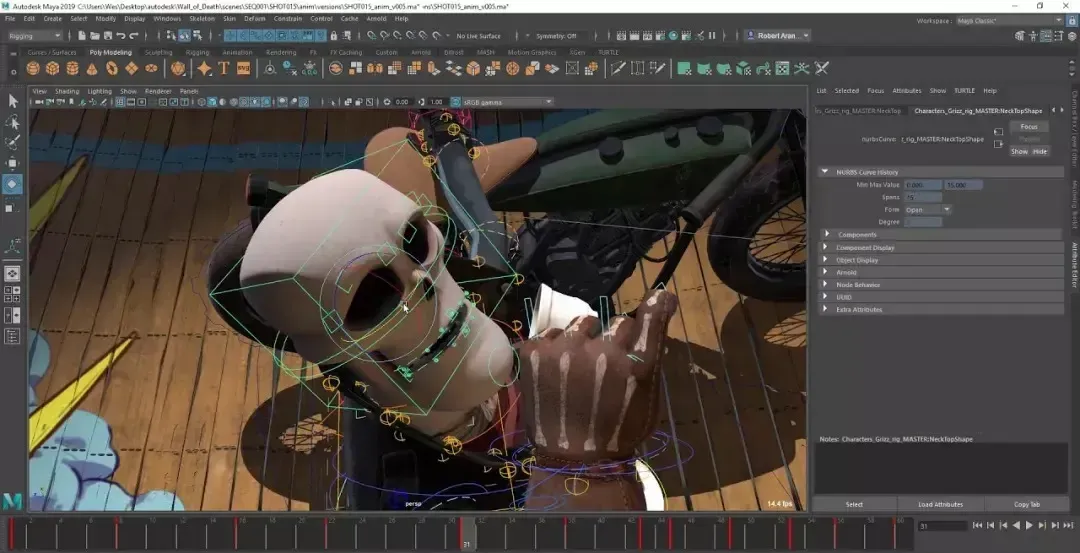Click the current frame 31 marker on timeline
The image size is (1080, 553).
466,534
